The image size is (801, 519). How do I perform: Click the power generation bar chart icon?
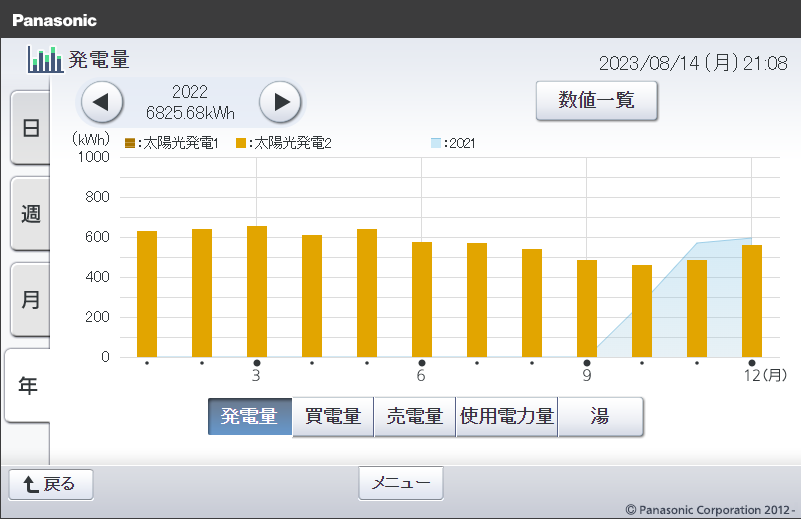[x=45, y=59]
